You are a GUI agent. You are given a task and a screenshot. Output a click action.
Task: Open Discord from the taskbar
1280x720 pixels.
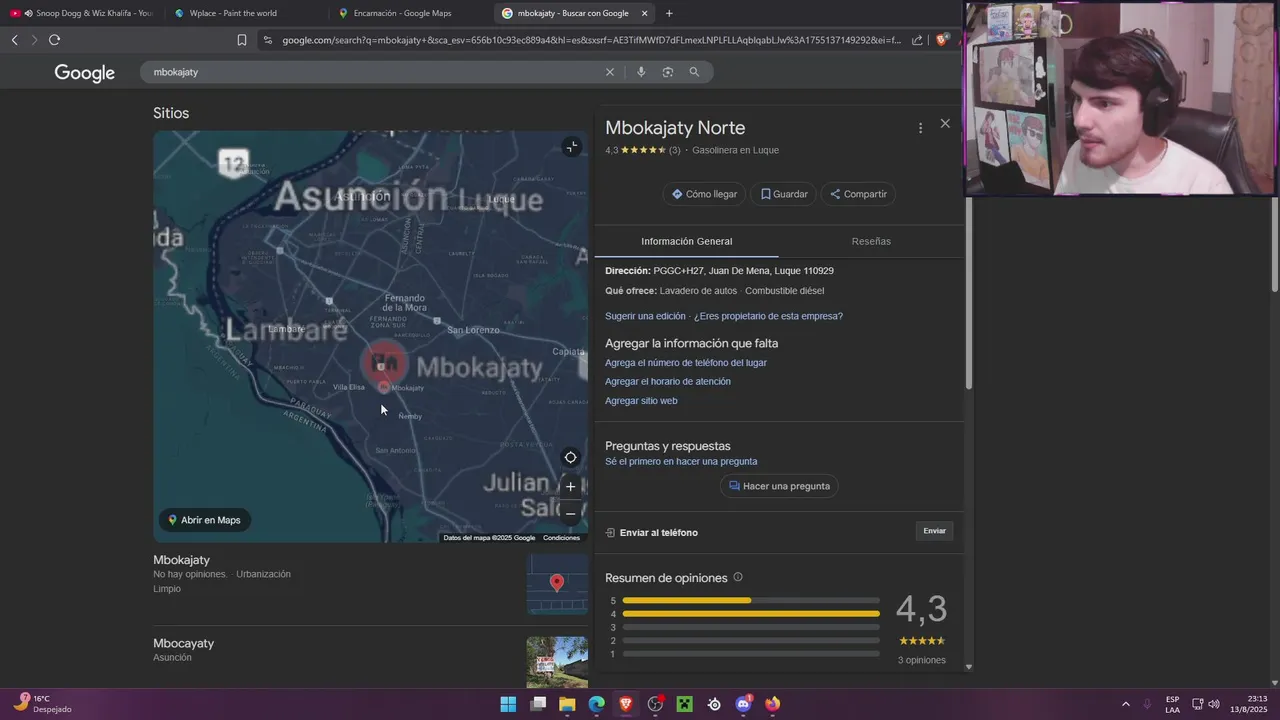click(x=743, y=704)
